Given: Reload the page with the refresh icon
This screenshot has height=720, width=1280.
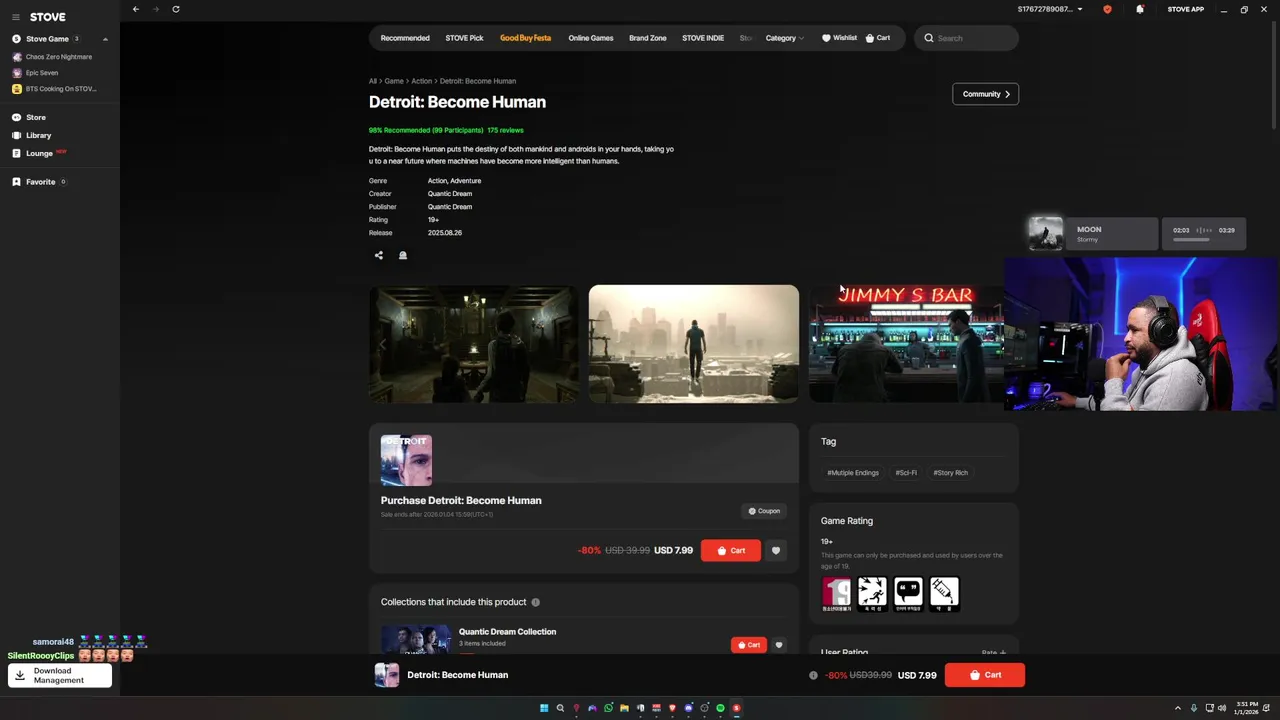Looking at the screenshot, I should click(x=176, y=9).
